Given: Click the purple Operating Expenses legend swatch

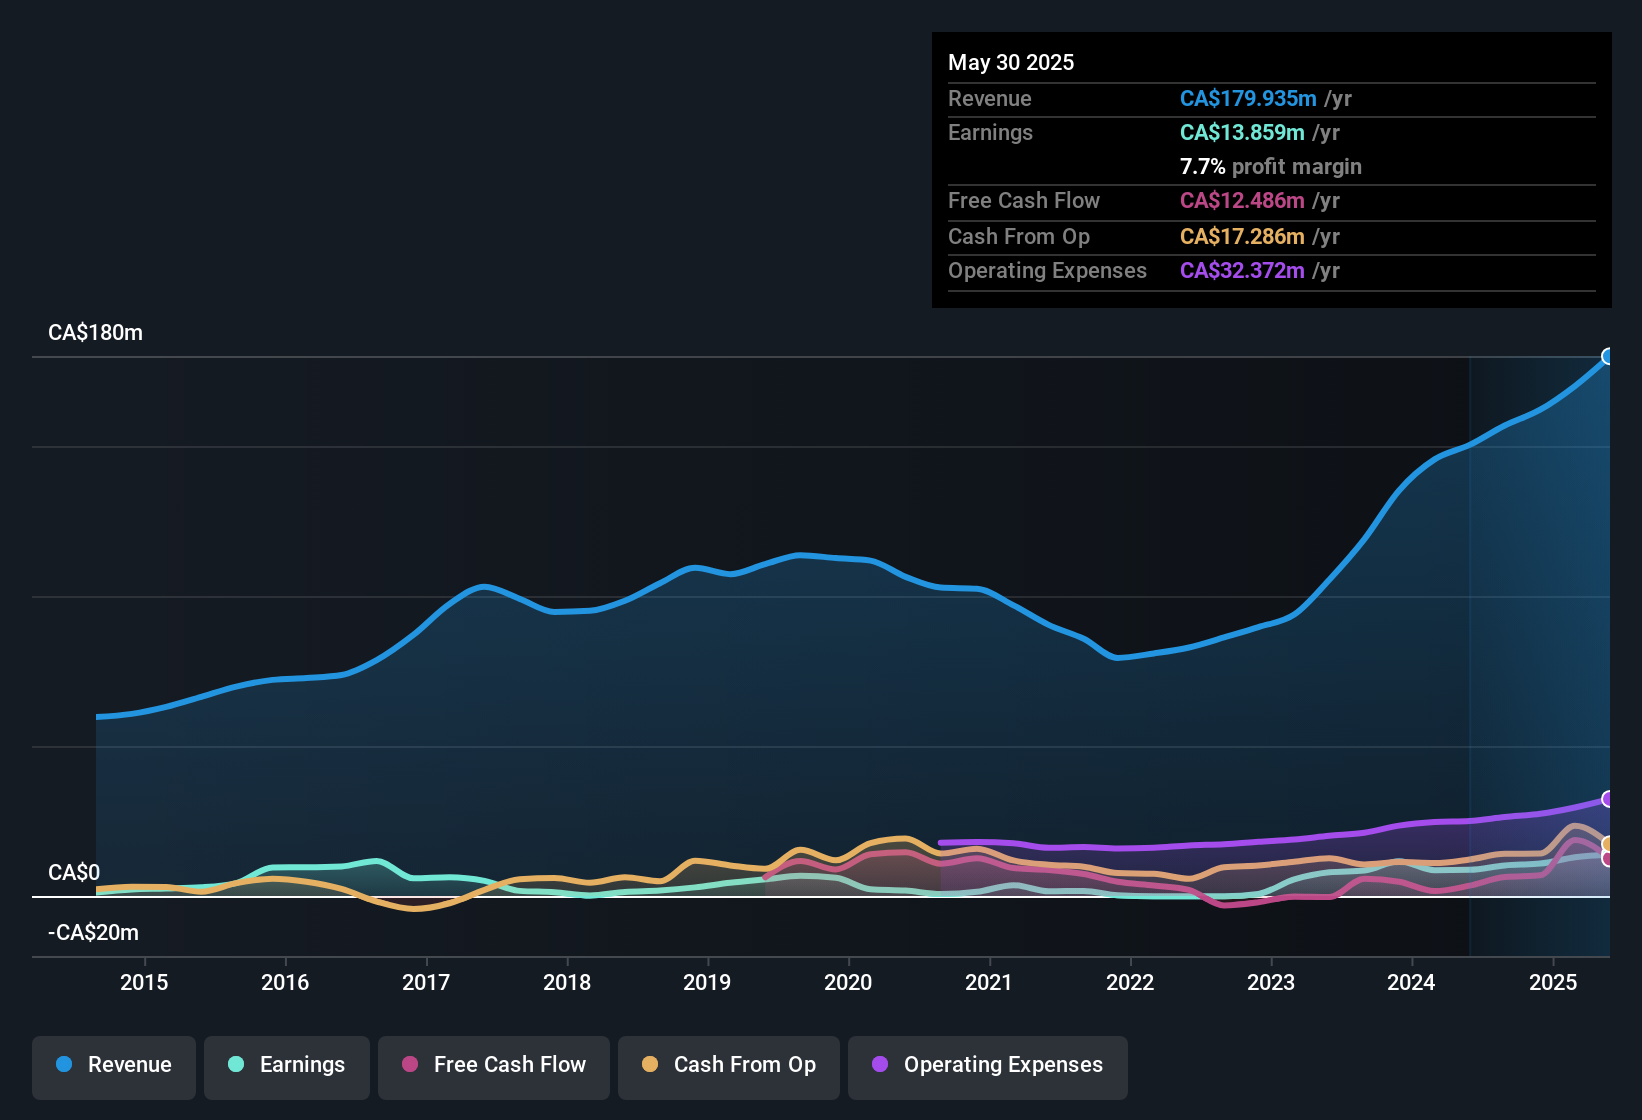Looking at the screenshot, I should pos(880,1064).
